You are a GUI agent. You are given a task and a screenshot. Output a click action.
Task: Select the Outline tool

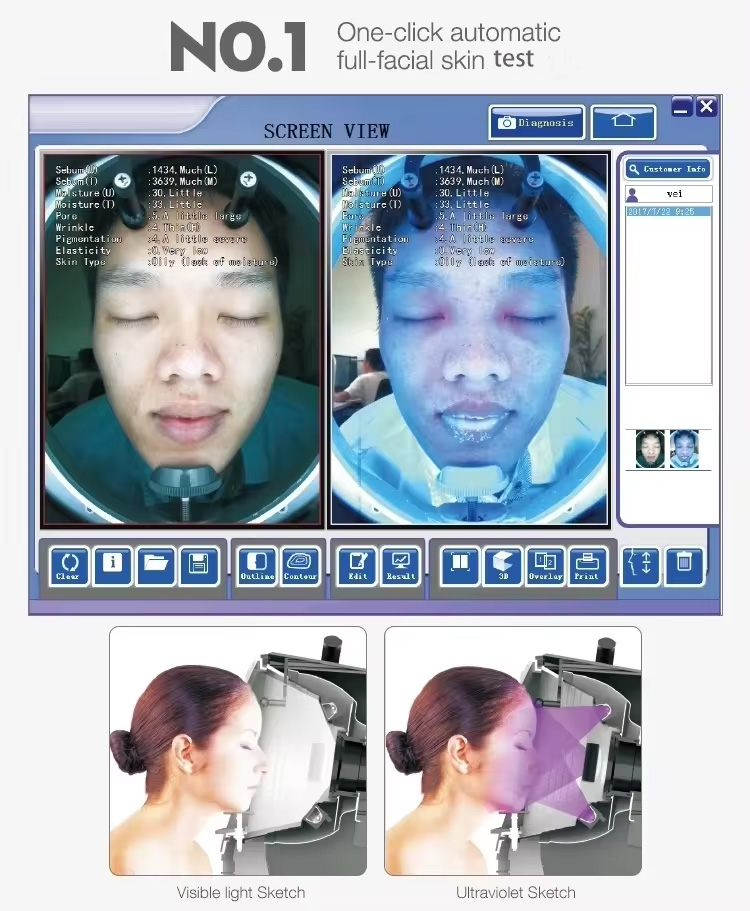pyautogui.click(x=257, y=566)
